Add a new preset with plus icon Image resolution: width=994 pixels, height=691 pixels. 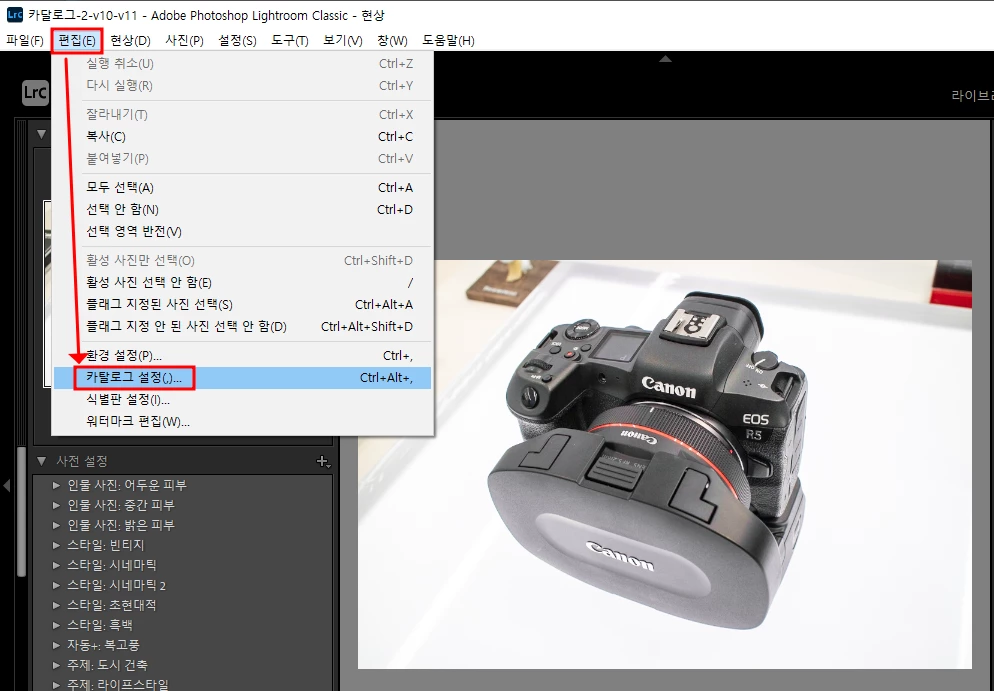[323, 462]
